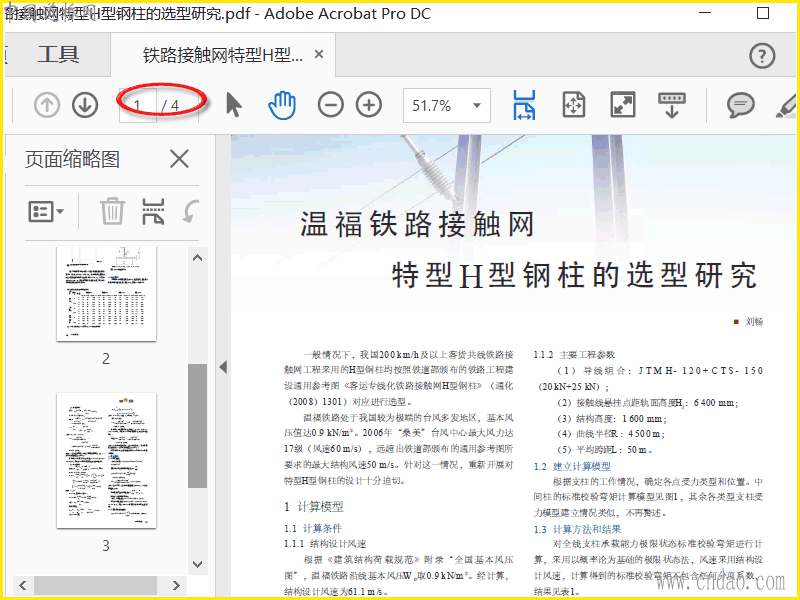
Task: Maximize the Acrobat window
Action: (763, 13)
